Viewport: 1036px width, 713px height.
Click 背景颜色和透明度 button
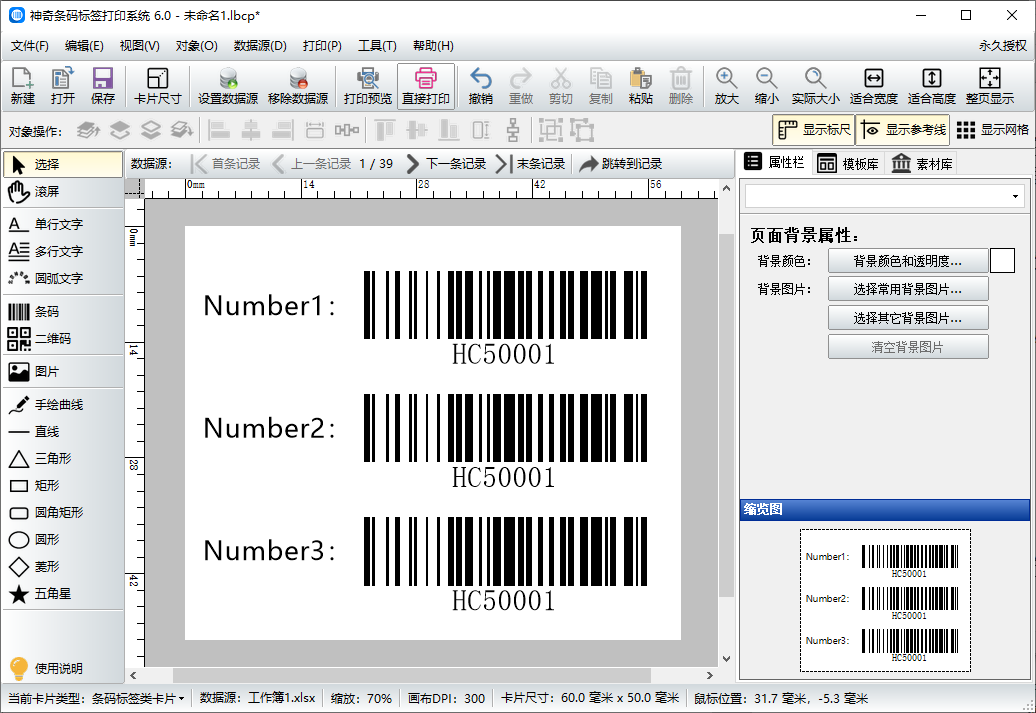(x=908, y=261)
